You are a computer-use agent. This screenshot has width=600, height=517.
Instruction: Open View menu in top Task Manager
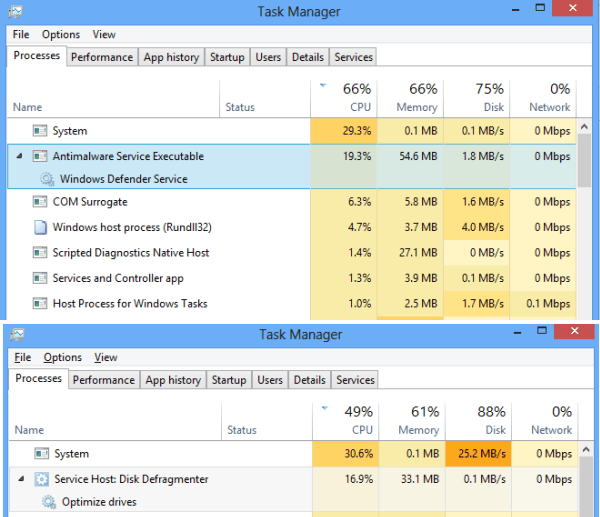[x=104, y=34]
